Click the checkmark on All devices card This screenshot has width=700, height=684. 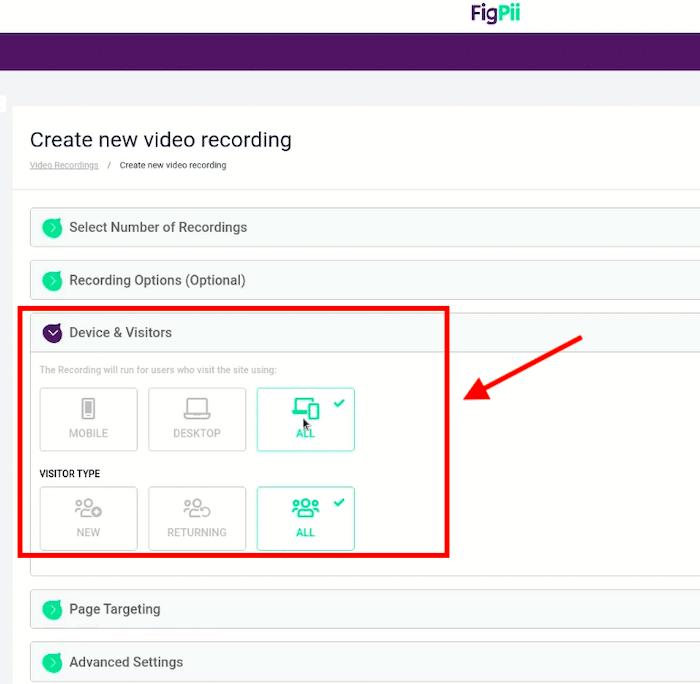click(x=339, y=403)
